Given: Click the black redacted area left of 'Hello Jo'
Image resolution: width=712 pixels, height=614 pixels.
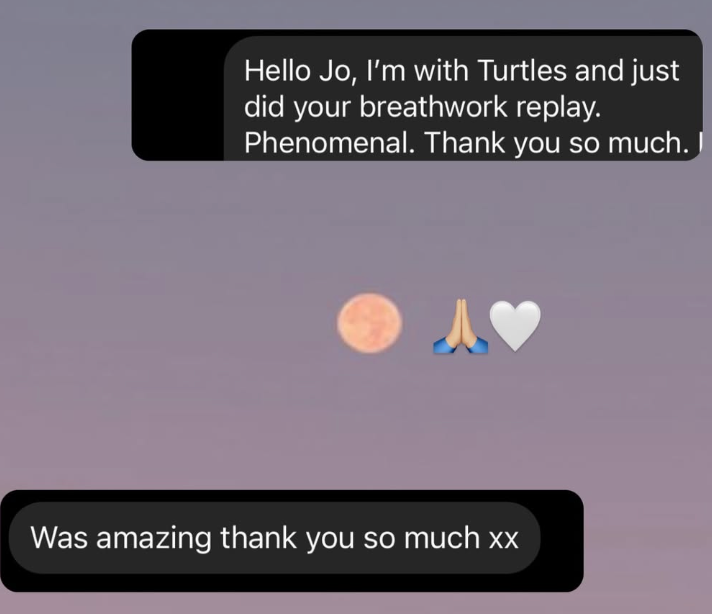Looking at the screenshot, I should point(178,95).
